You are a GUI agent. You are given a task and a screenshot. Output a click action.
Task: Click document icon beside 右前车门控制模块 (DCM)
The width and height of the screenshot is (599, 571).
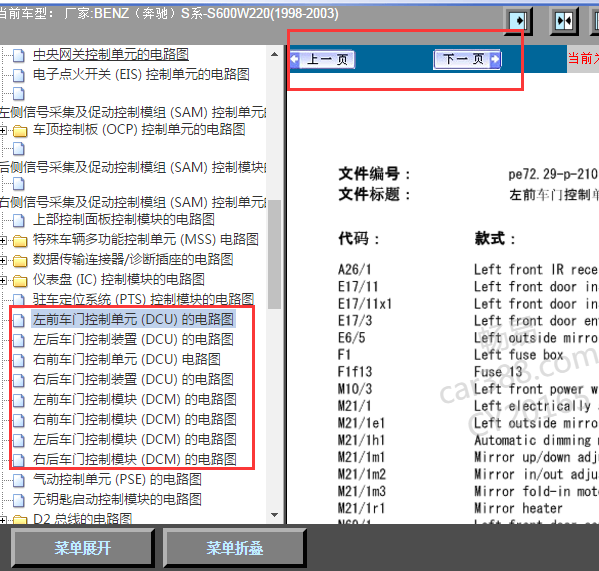tap(19, 420)
